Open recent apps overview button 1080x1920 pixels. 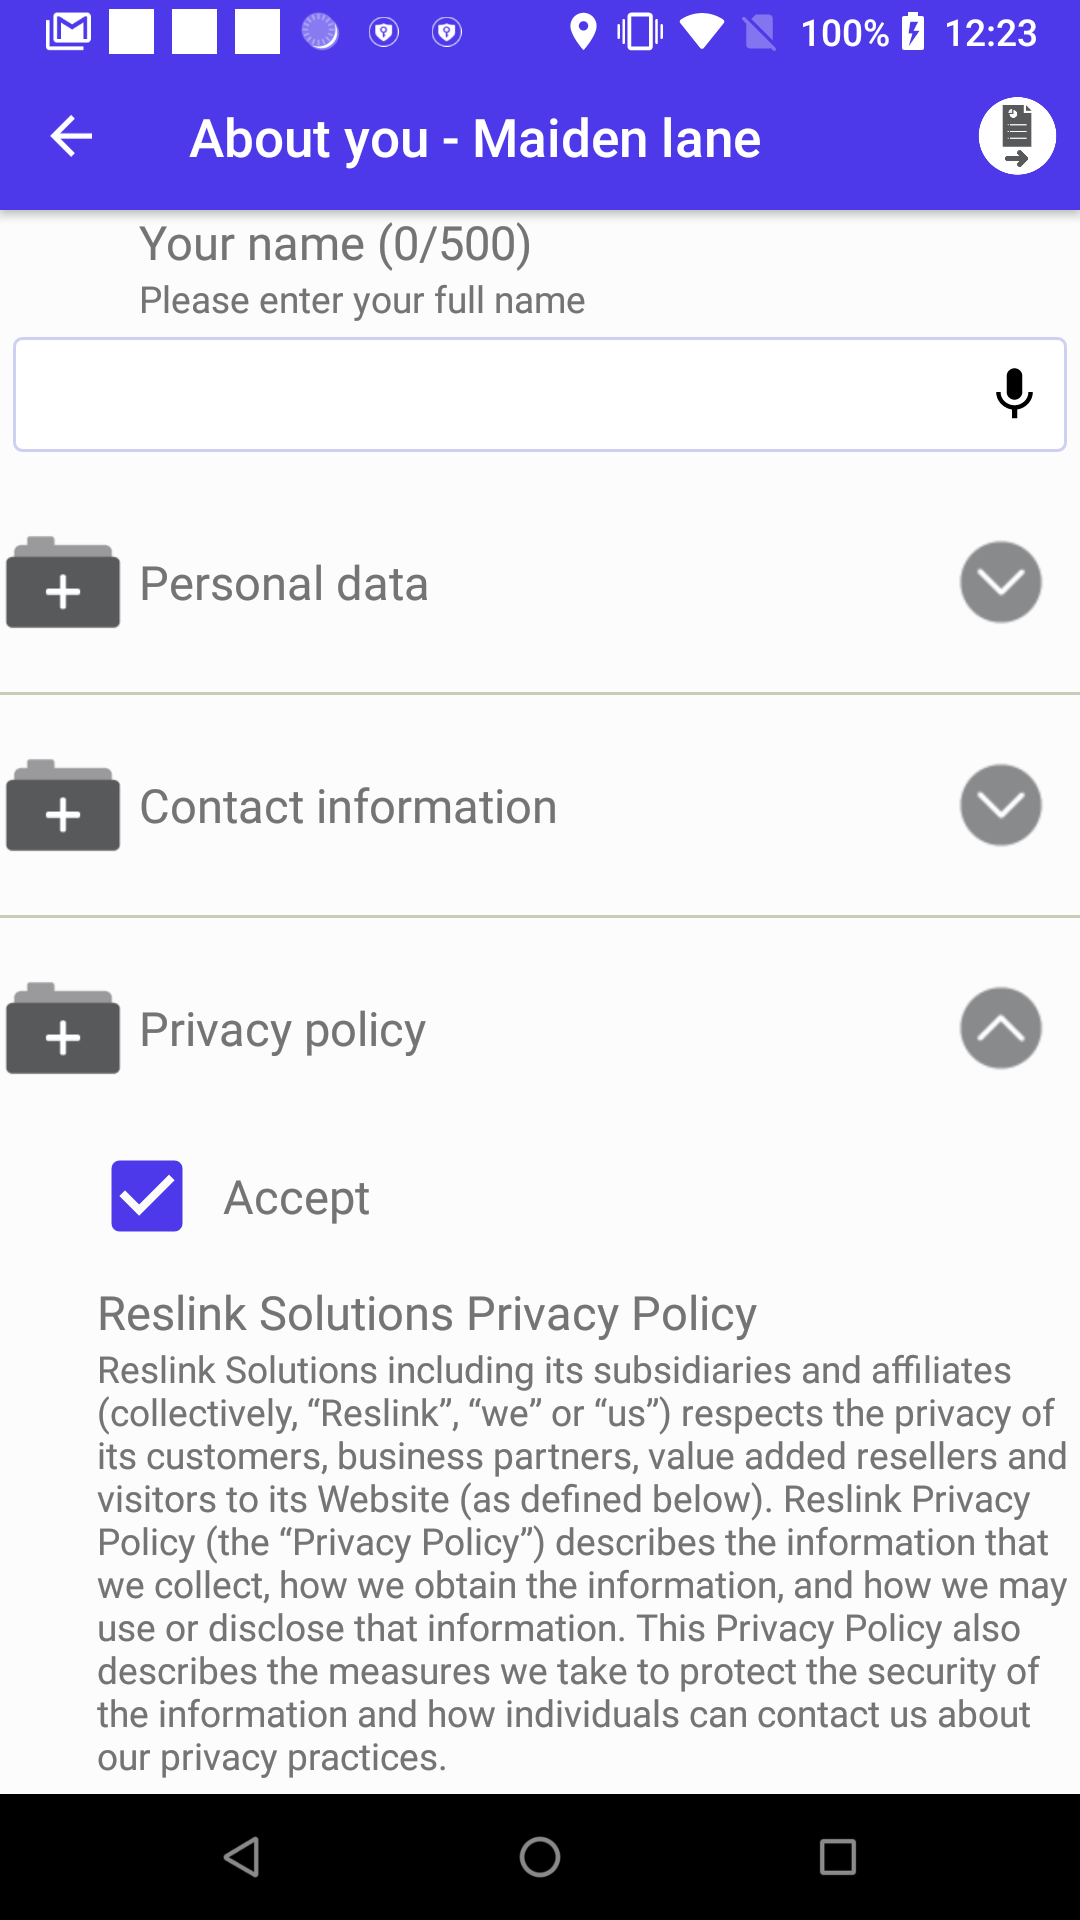[x=837, y=1857]
